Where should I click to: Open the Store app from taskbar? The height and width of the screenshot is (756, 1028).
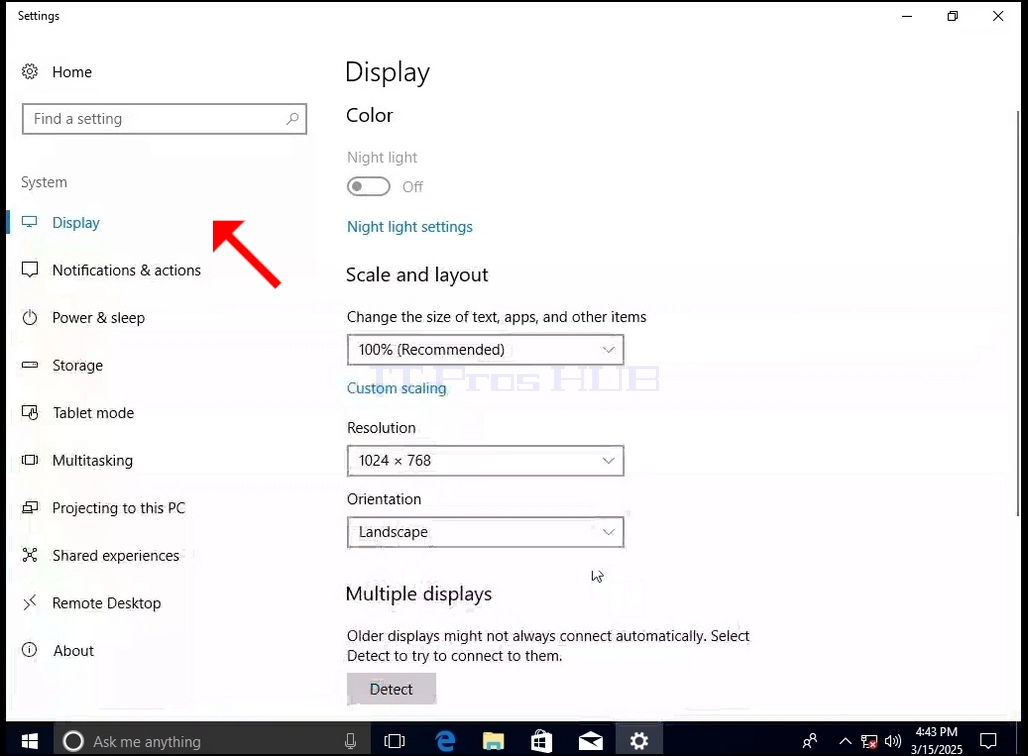coord(541,741)
